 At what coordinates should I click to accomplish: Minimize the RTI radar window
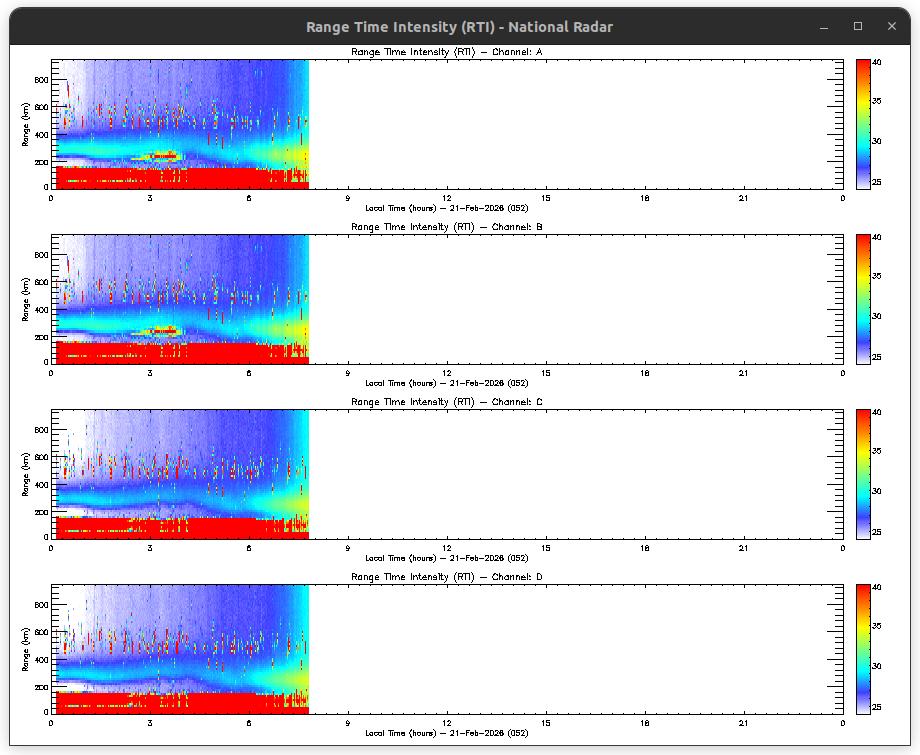coord(825,26)
